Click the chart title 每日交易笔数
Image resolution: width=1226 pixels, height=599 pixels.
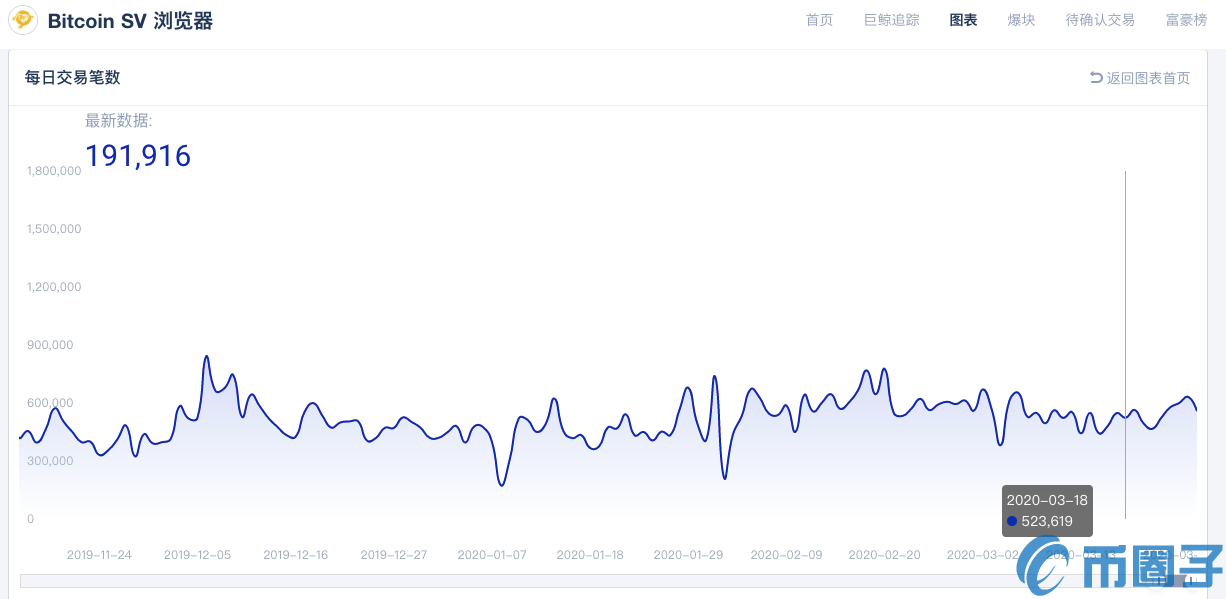(x=71, y=77)
